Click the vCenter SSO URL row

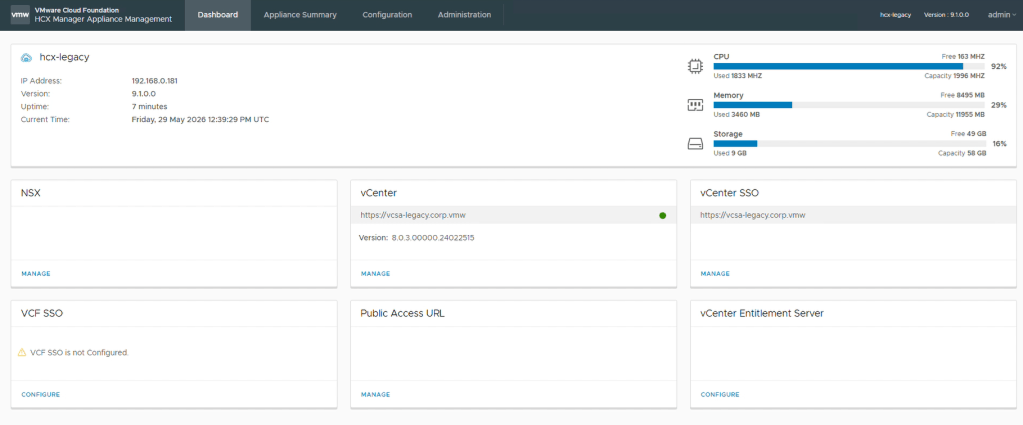(853, 215)
